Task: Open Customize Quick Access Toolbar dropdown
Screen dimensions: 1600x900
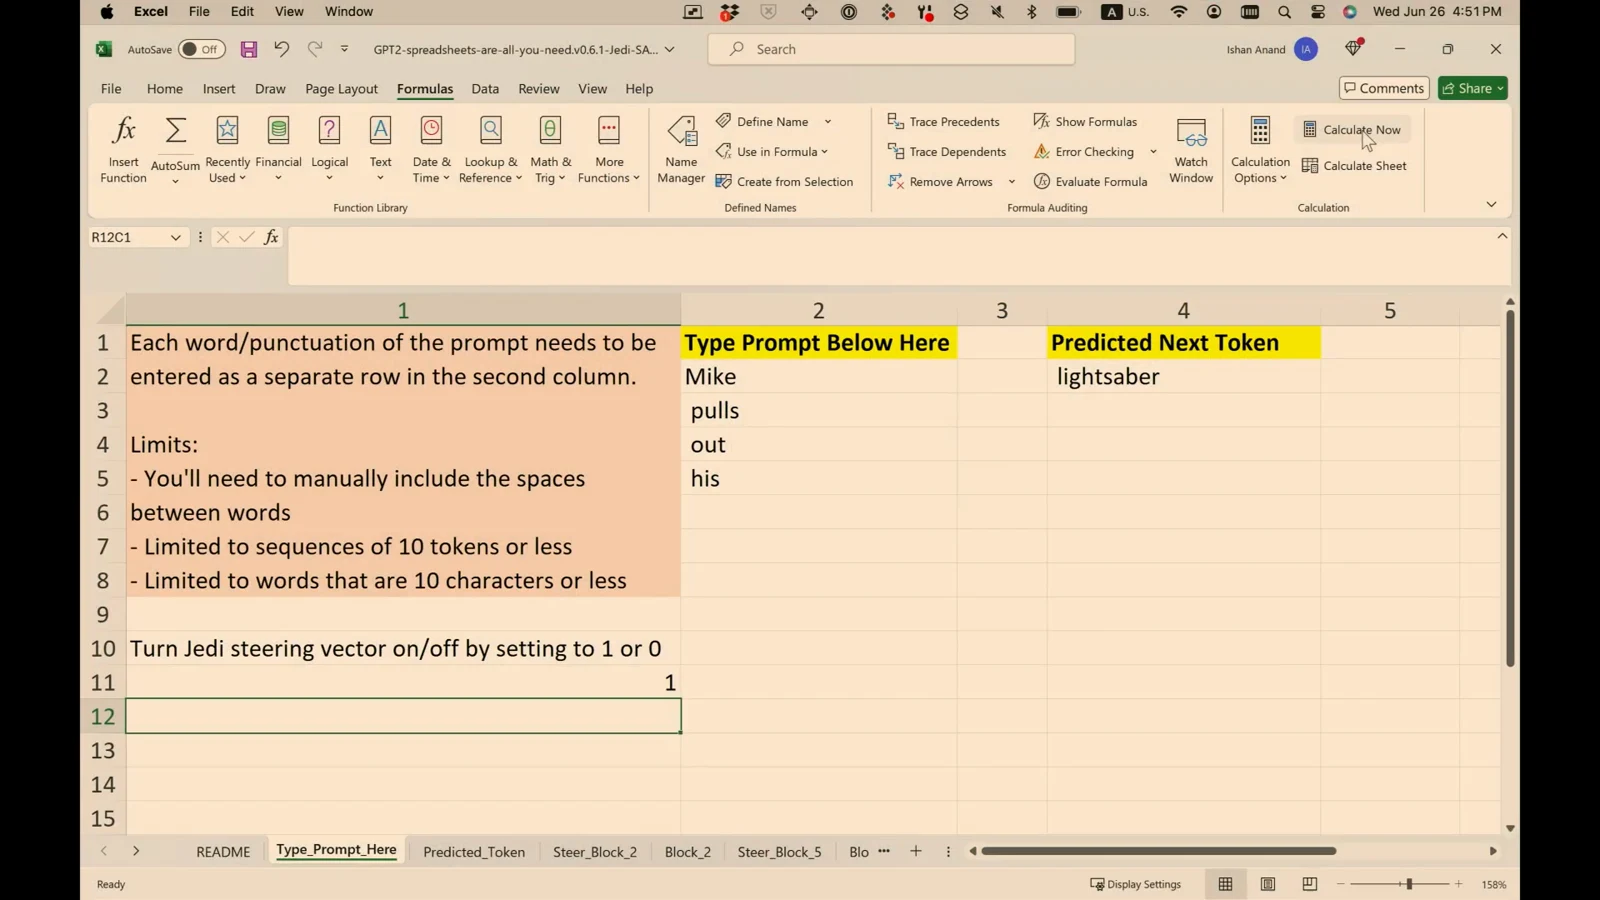Action: (345, 49)
